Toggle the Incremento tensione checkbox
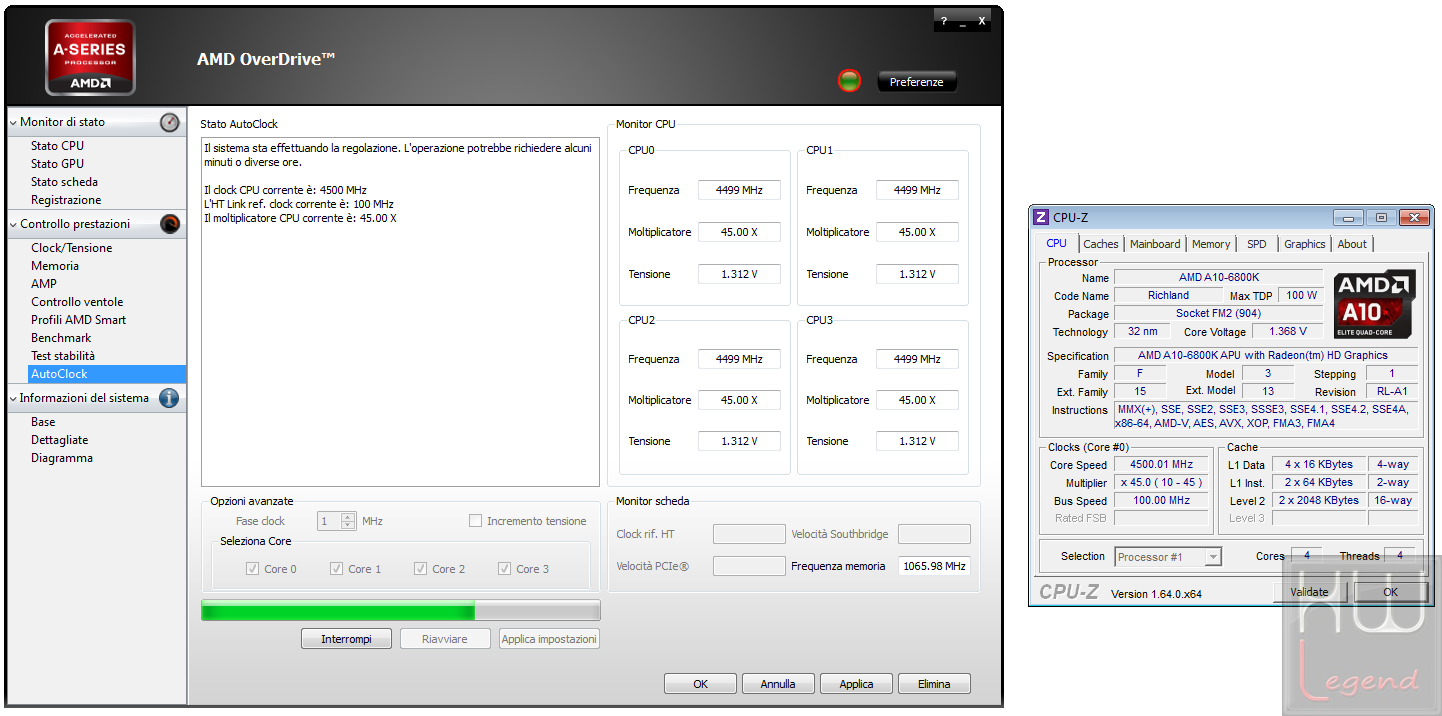The width and height of the screenshot is (1442, 716). 476,521
